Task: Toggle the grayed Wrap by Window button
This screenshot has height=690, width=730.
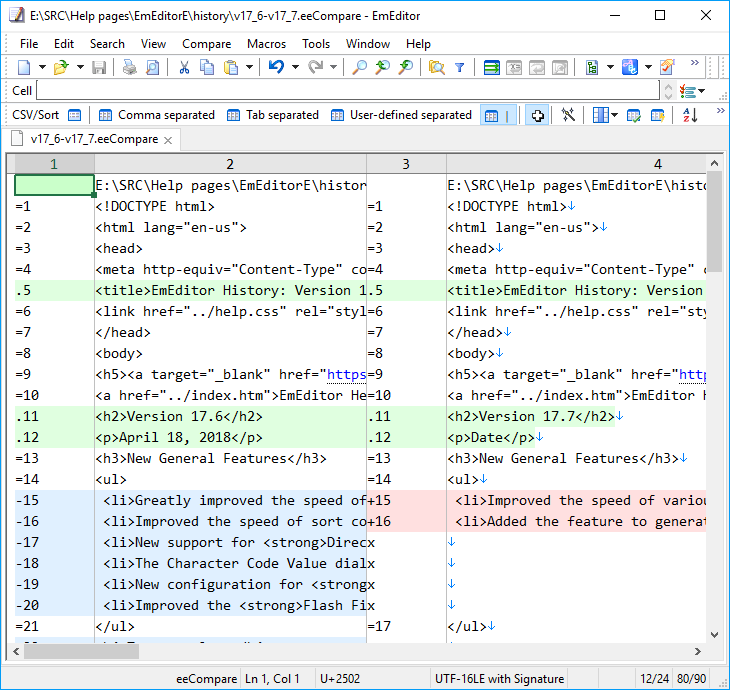Action: (537, 67)
